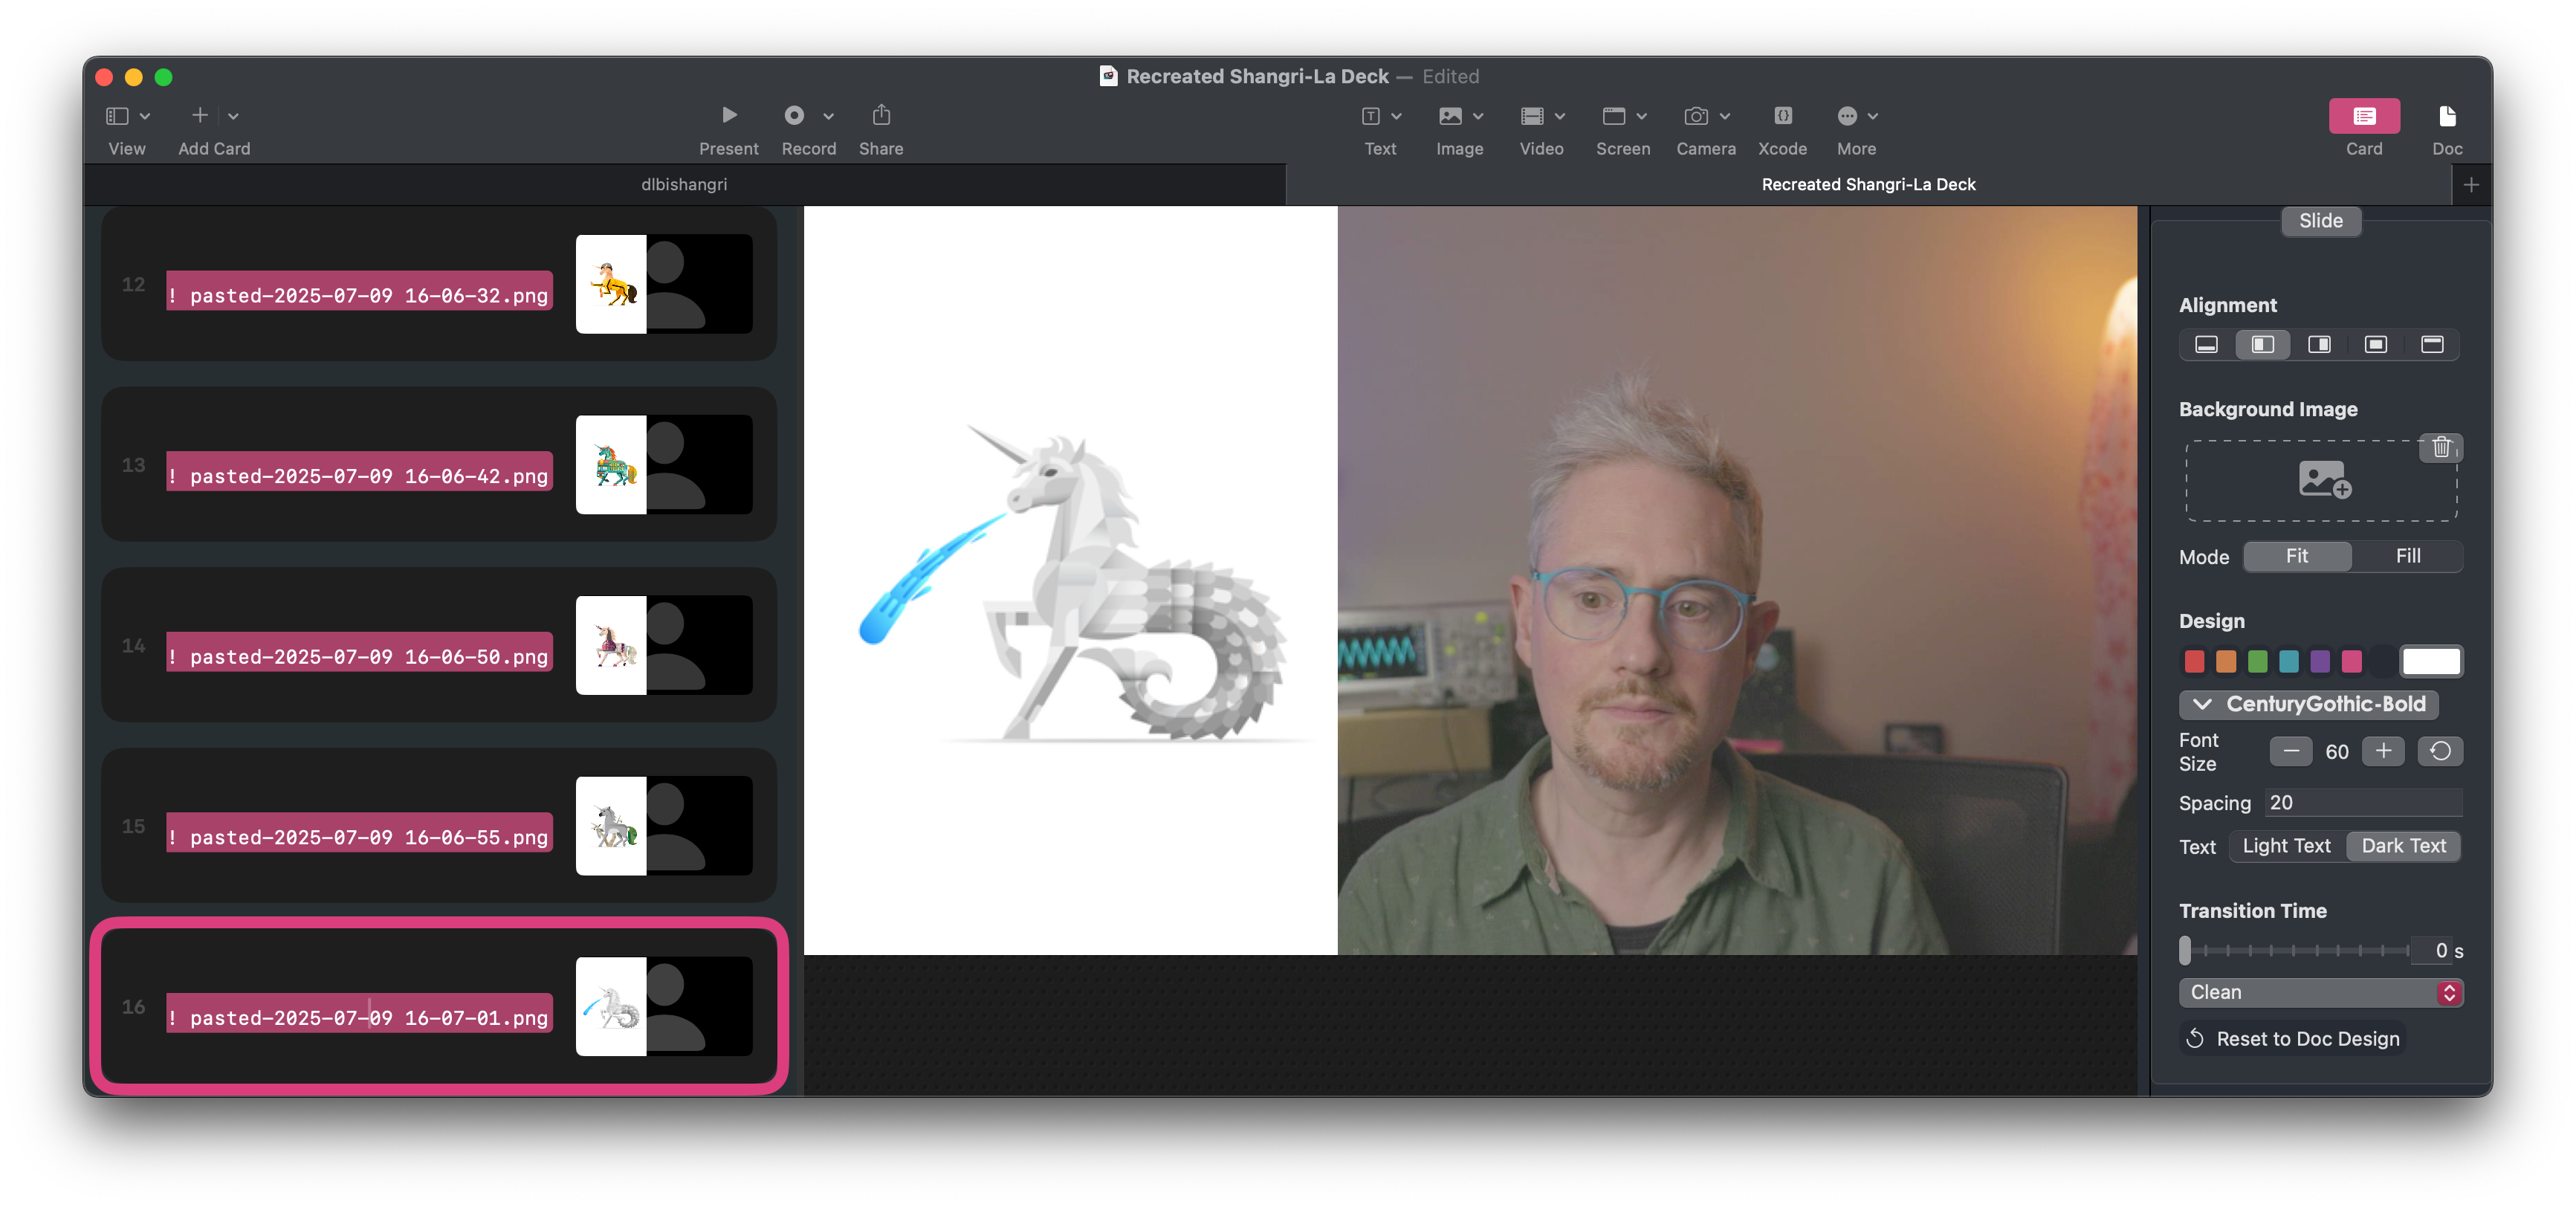Click the Text tool icon
2576x1207 pixels.
1371,116
